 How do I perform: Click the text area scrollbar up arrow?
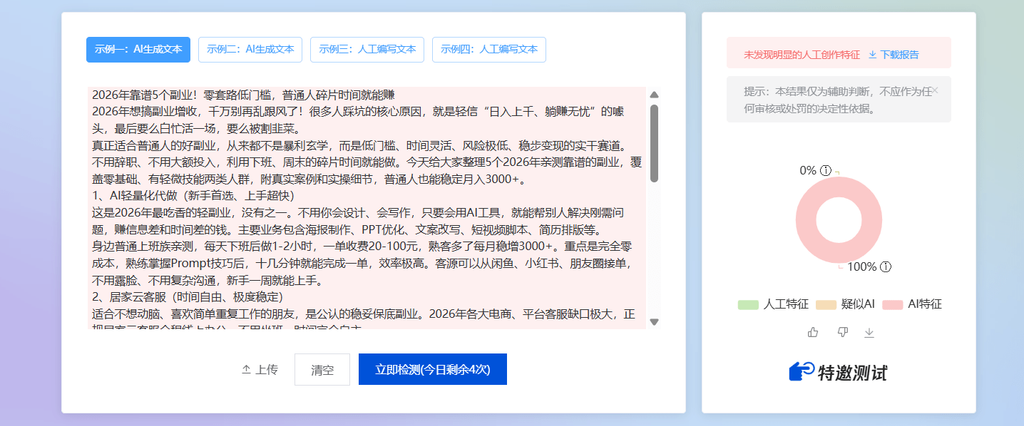pyautogui.click(x=654, y=95)
